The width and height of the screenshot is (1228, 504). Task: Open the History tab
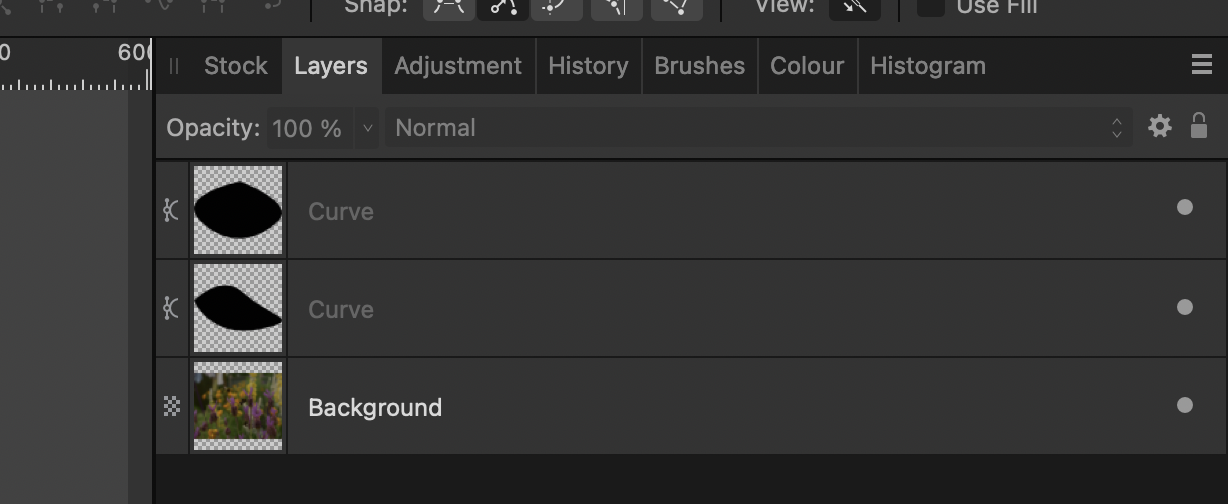tap(588, 66)
